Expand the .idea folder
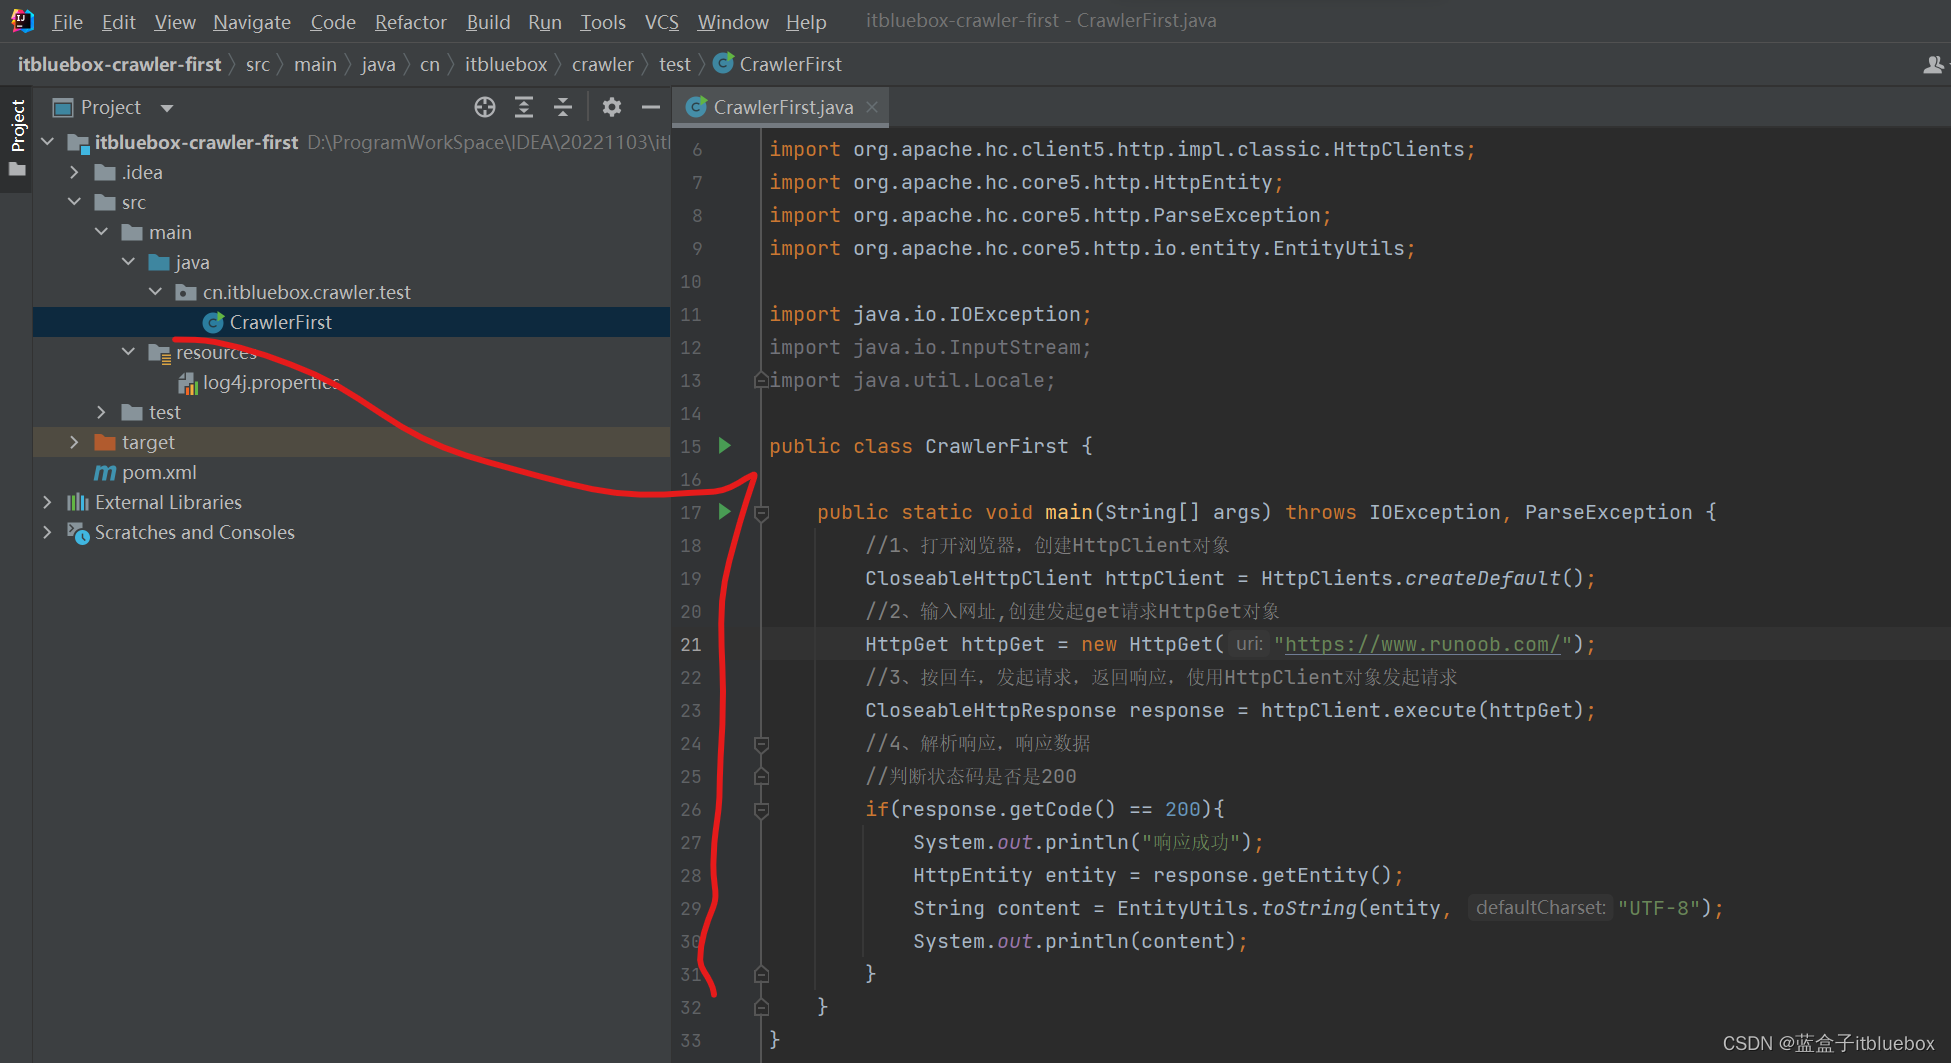This screenshot has width=1951, height=1063. click(74, 172)
